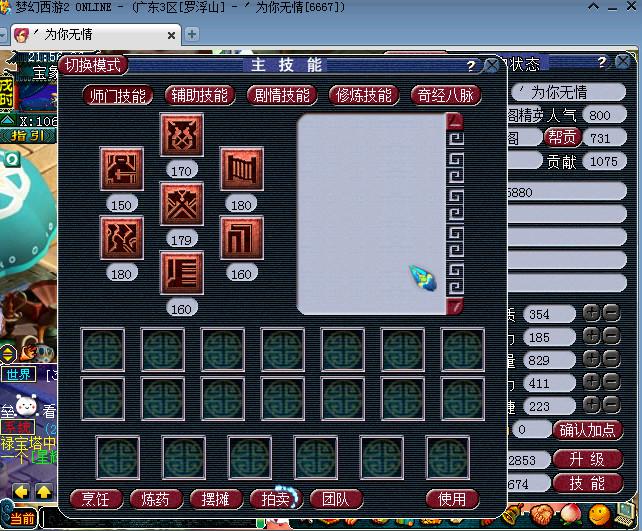Screen dimensions: 642x531
Task: Open a new account tab with plus
Action: coord(192,34)
